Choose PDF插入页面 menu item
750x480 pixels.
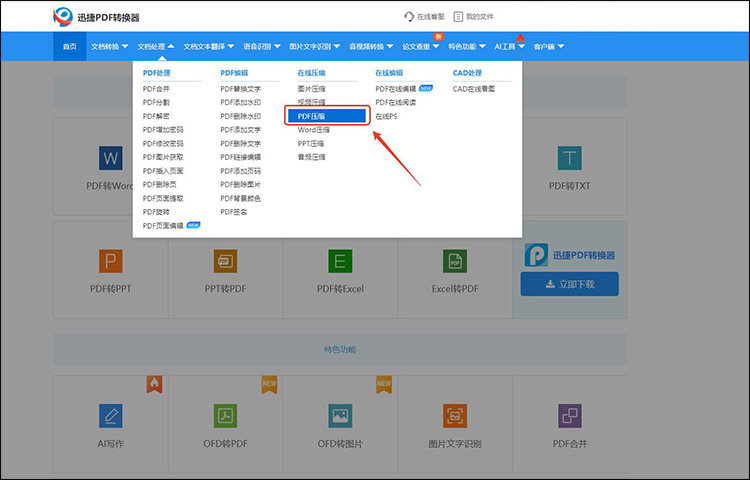[163, 171]
